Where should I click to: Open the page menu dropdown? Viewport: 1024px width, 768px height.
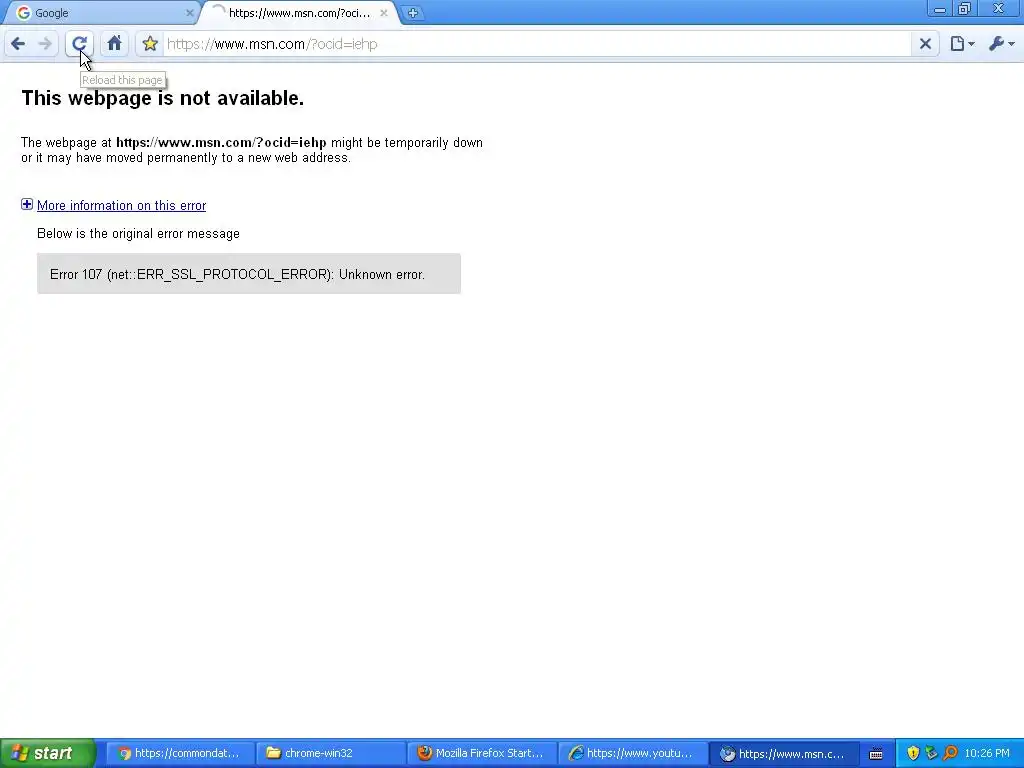point(962,44)
